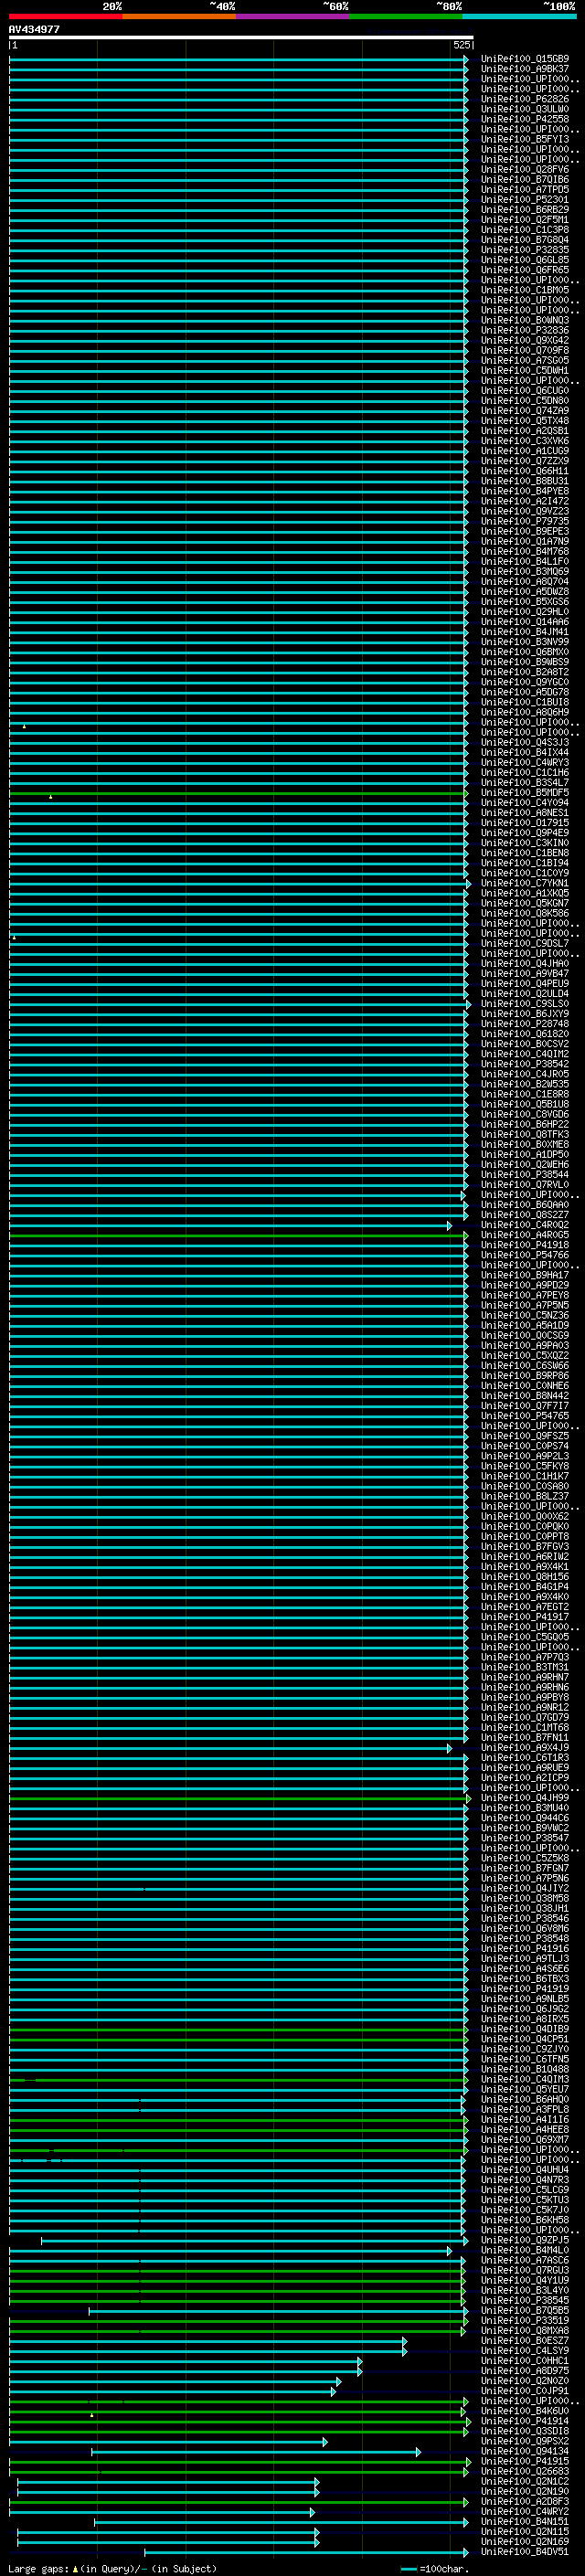Select the UniRef100_Q7F7I7 label
Screen dimensions: 585x2576
tap(525, 1406)
